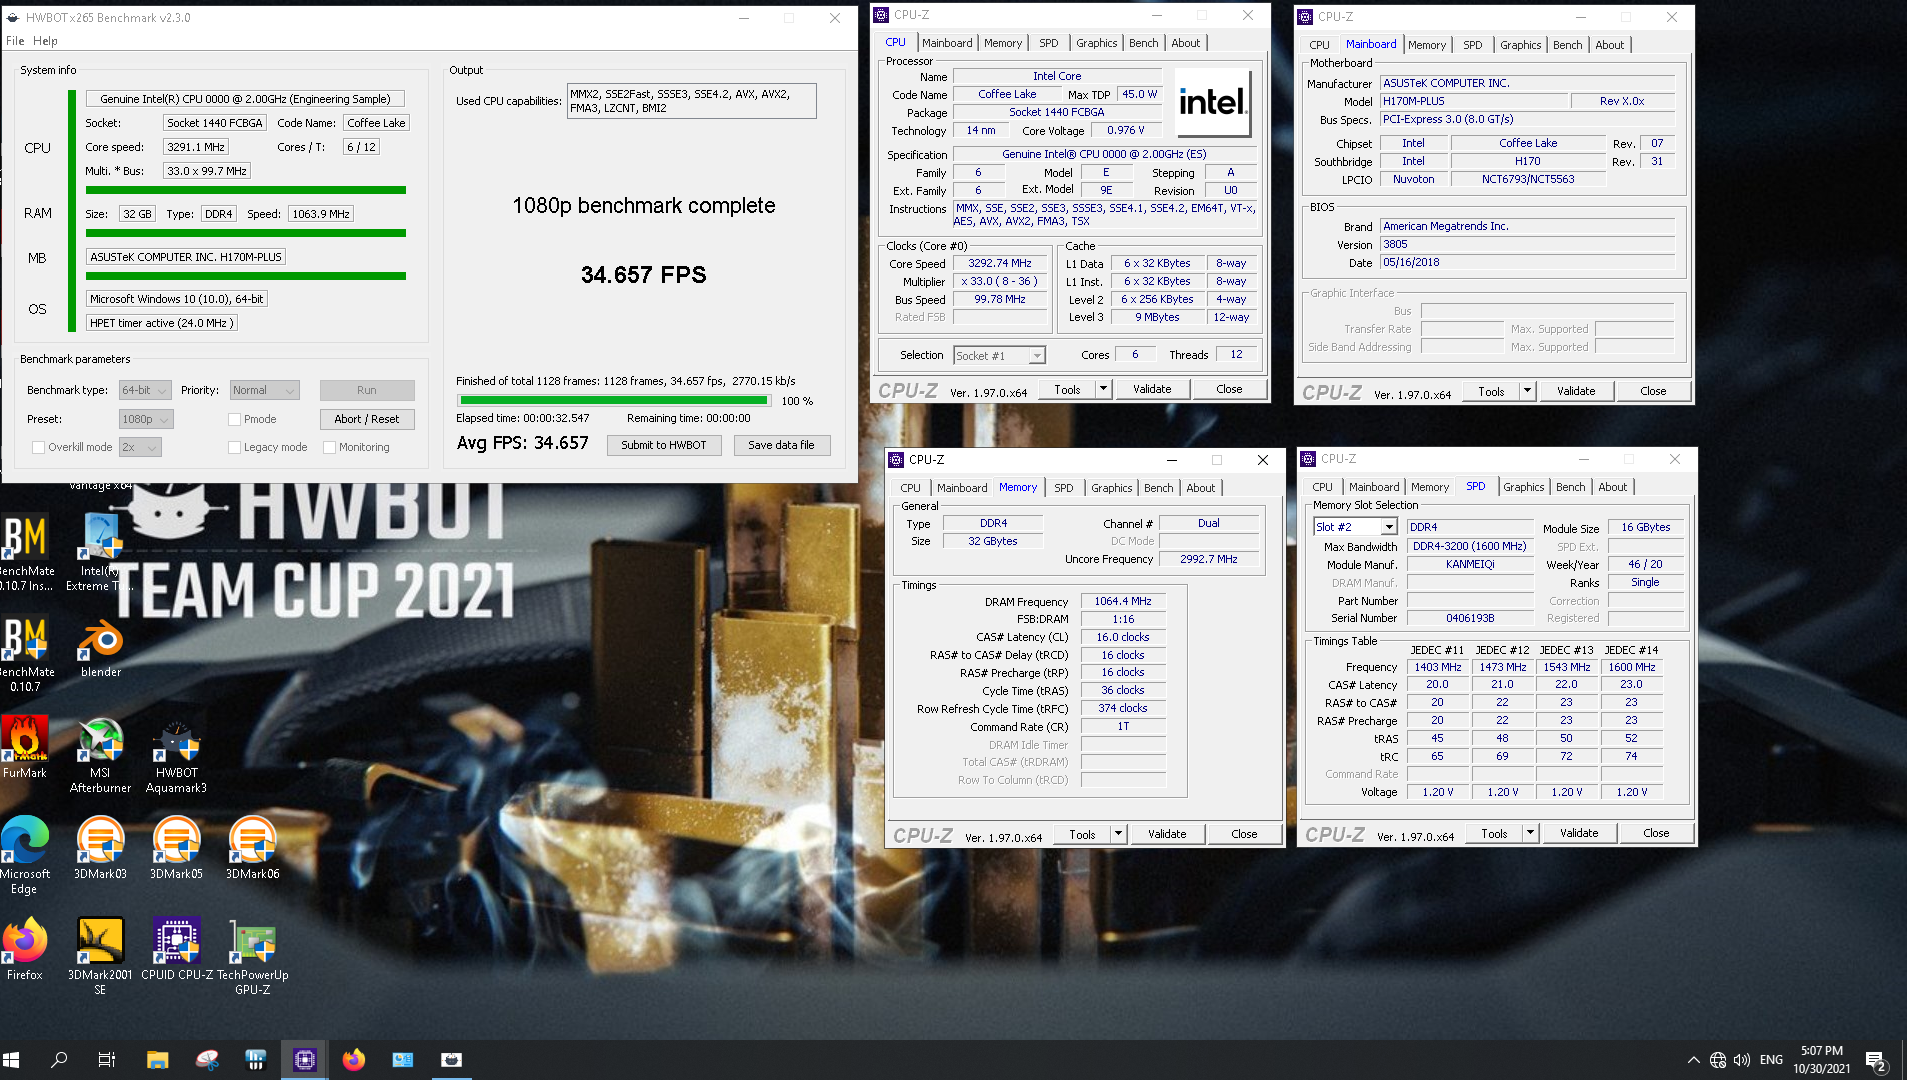Launch 3DMark2001 SE desktop icon
This screenshot has width=1907, height=1080.
click(x=100, y=956)
